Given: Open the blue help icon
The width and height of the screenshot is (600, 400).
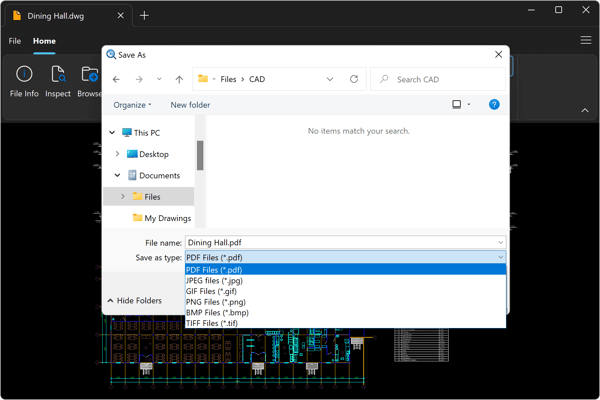Looking at the screenshot, I should point(494,104).
